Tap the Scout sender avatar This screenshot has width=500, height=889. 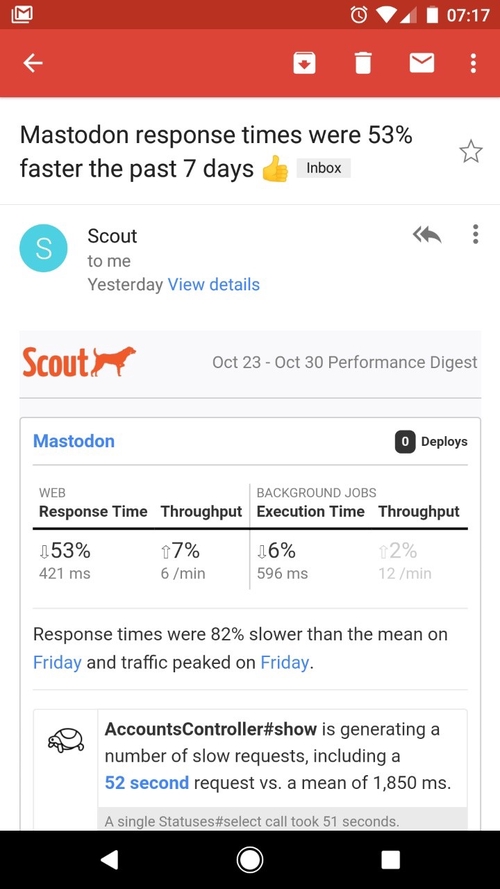[44, 248]
